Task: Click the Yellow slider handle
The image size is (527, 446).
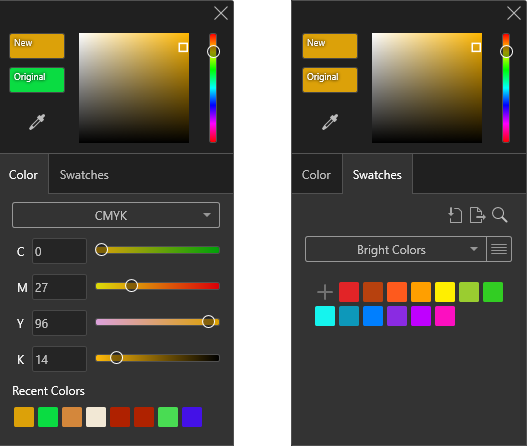Action: (x=208, y=322)
